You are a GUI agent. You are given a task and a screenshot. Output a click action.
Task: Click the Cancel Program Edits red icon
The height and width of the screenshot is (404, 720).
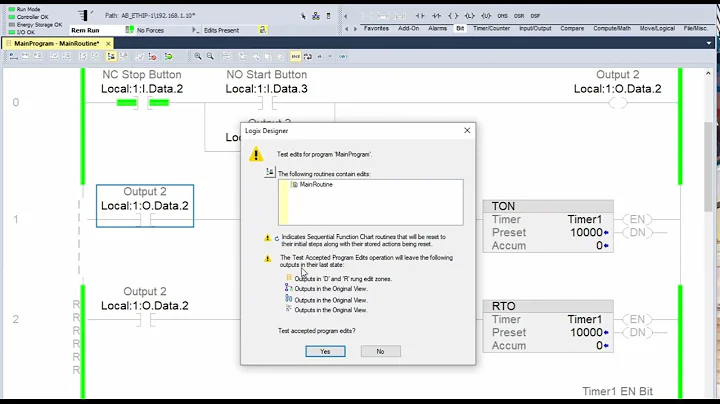point(152,56)
